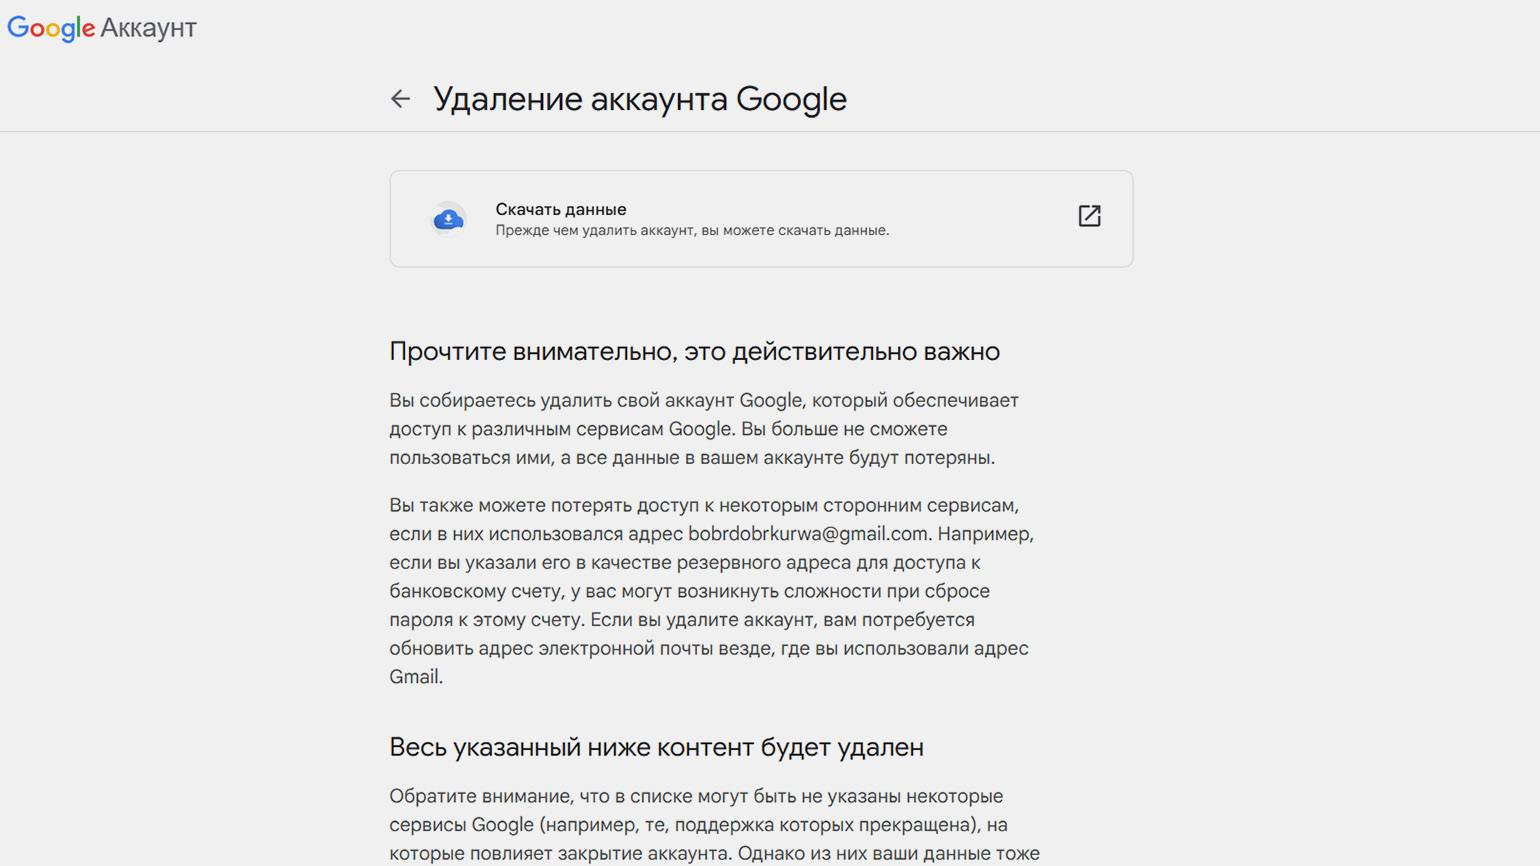This screenshot has height=866, width=1540.
Task: Click paragraph starting Вы собираетесь удалить
Action: pos(704,429)
